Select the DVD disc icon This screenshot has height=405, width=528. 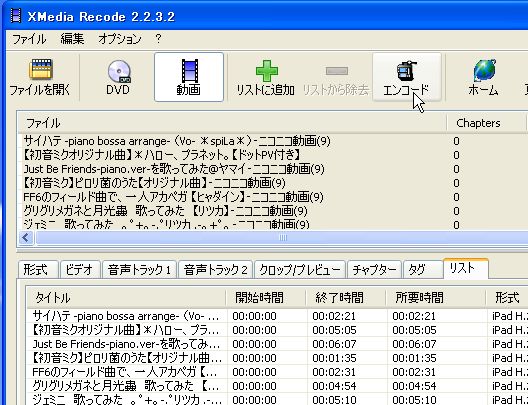coord(118,77)
